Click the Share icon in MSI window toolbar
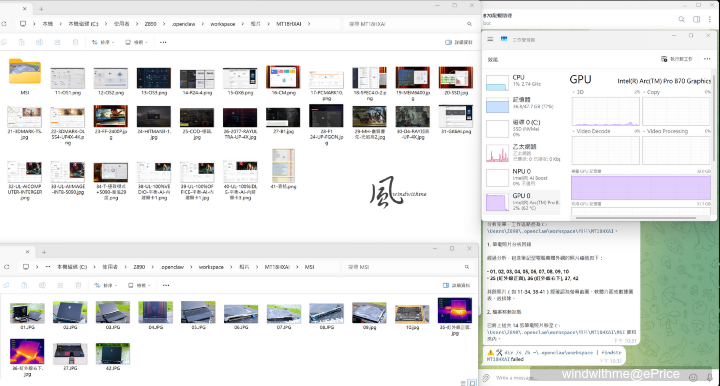720x386 pixels. click(x=60, y=285)
